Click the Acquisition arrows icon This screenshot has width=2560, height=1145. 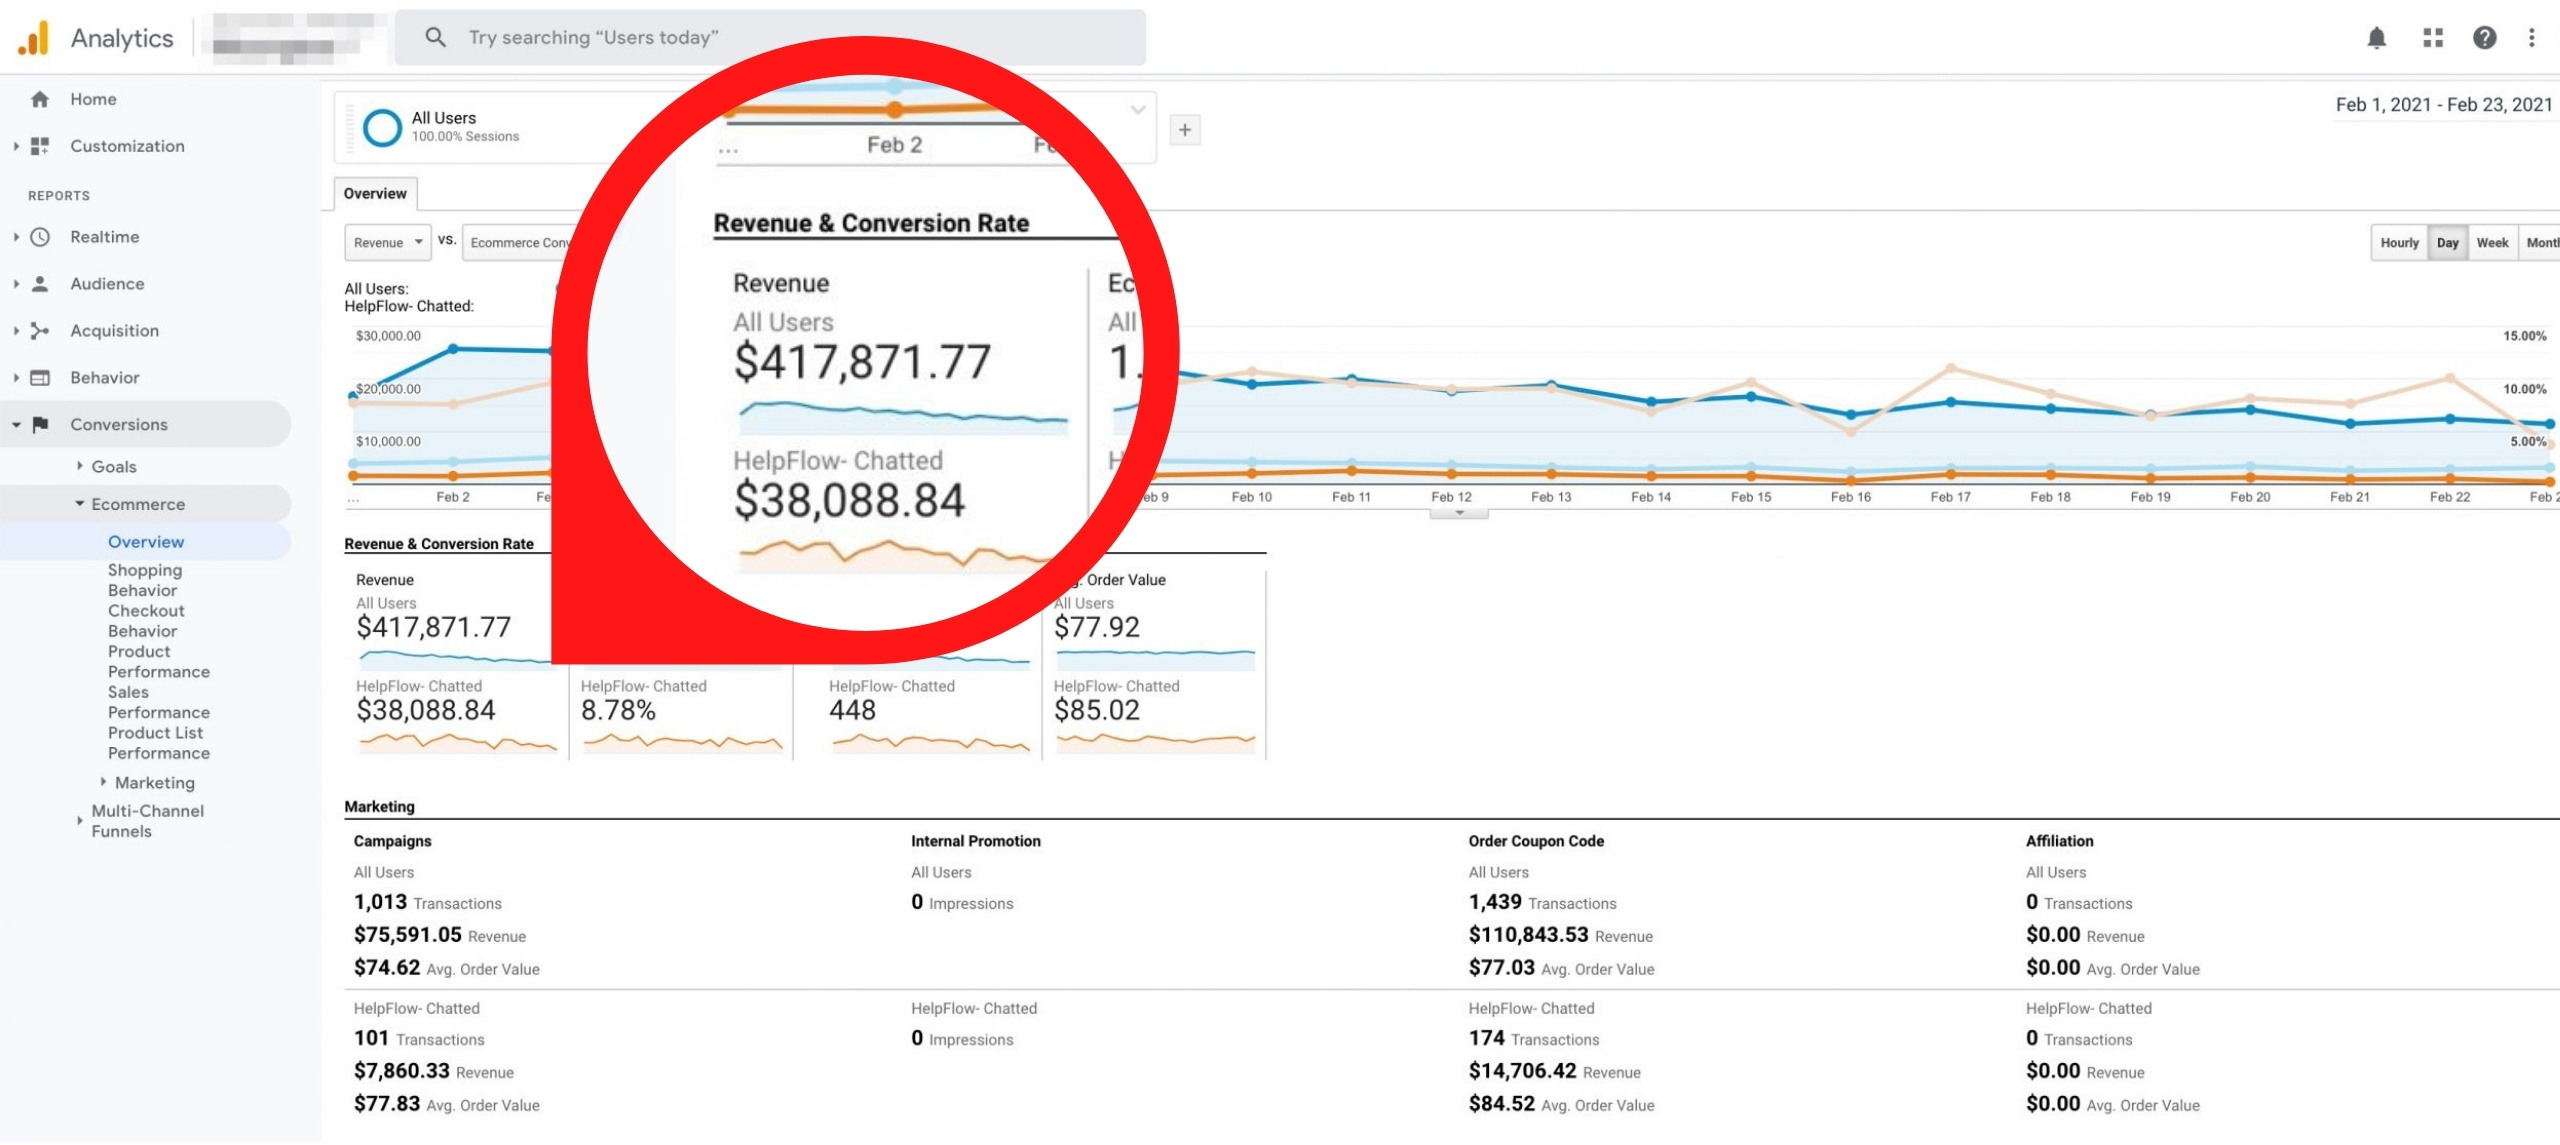click(40, 331)
